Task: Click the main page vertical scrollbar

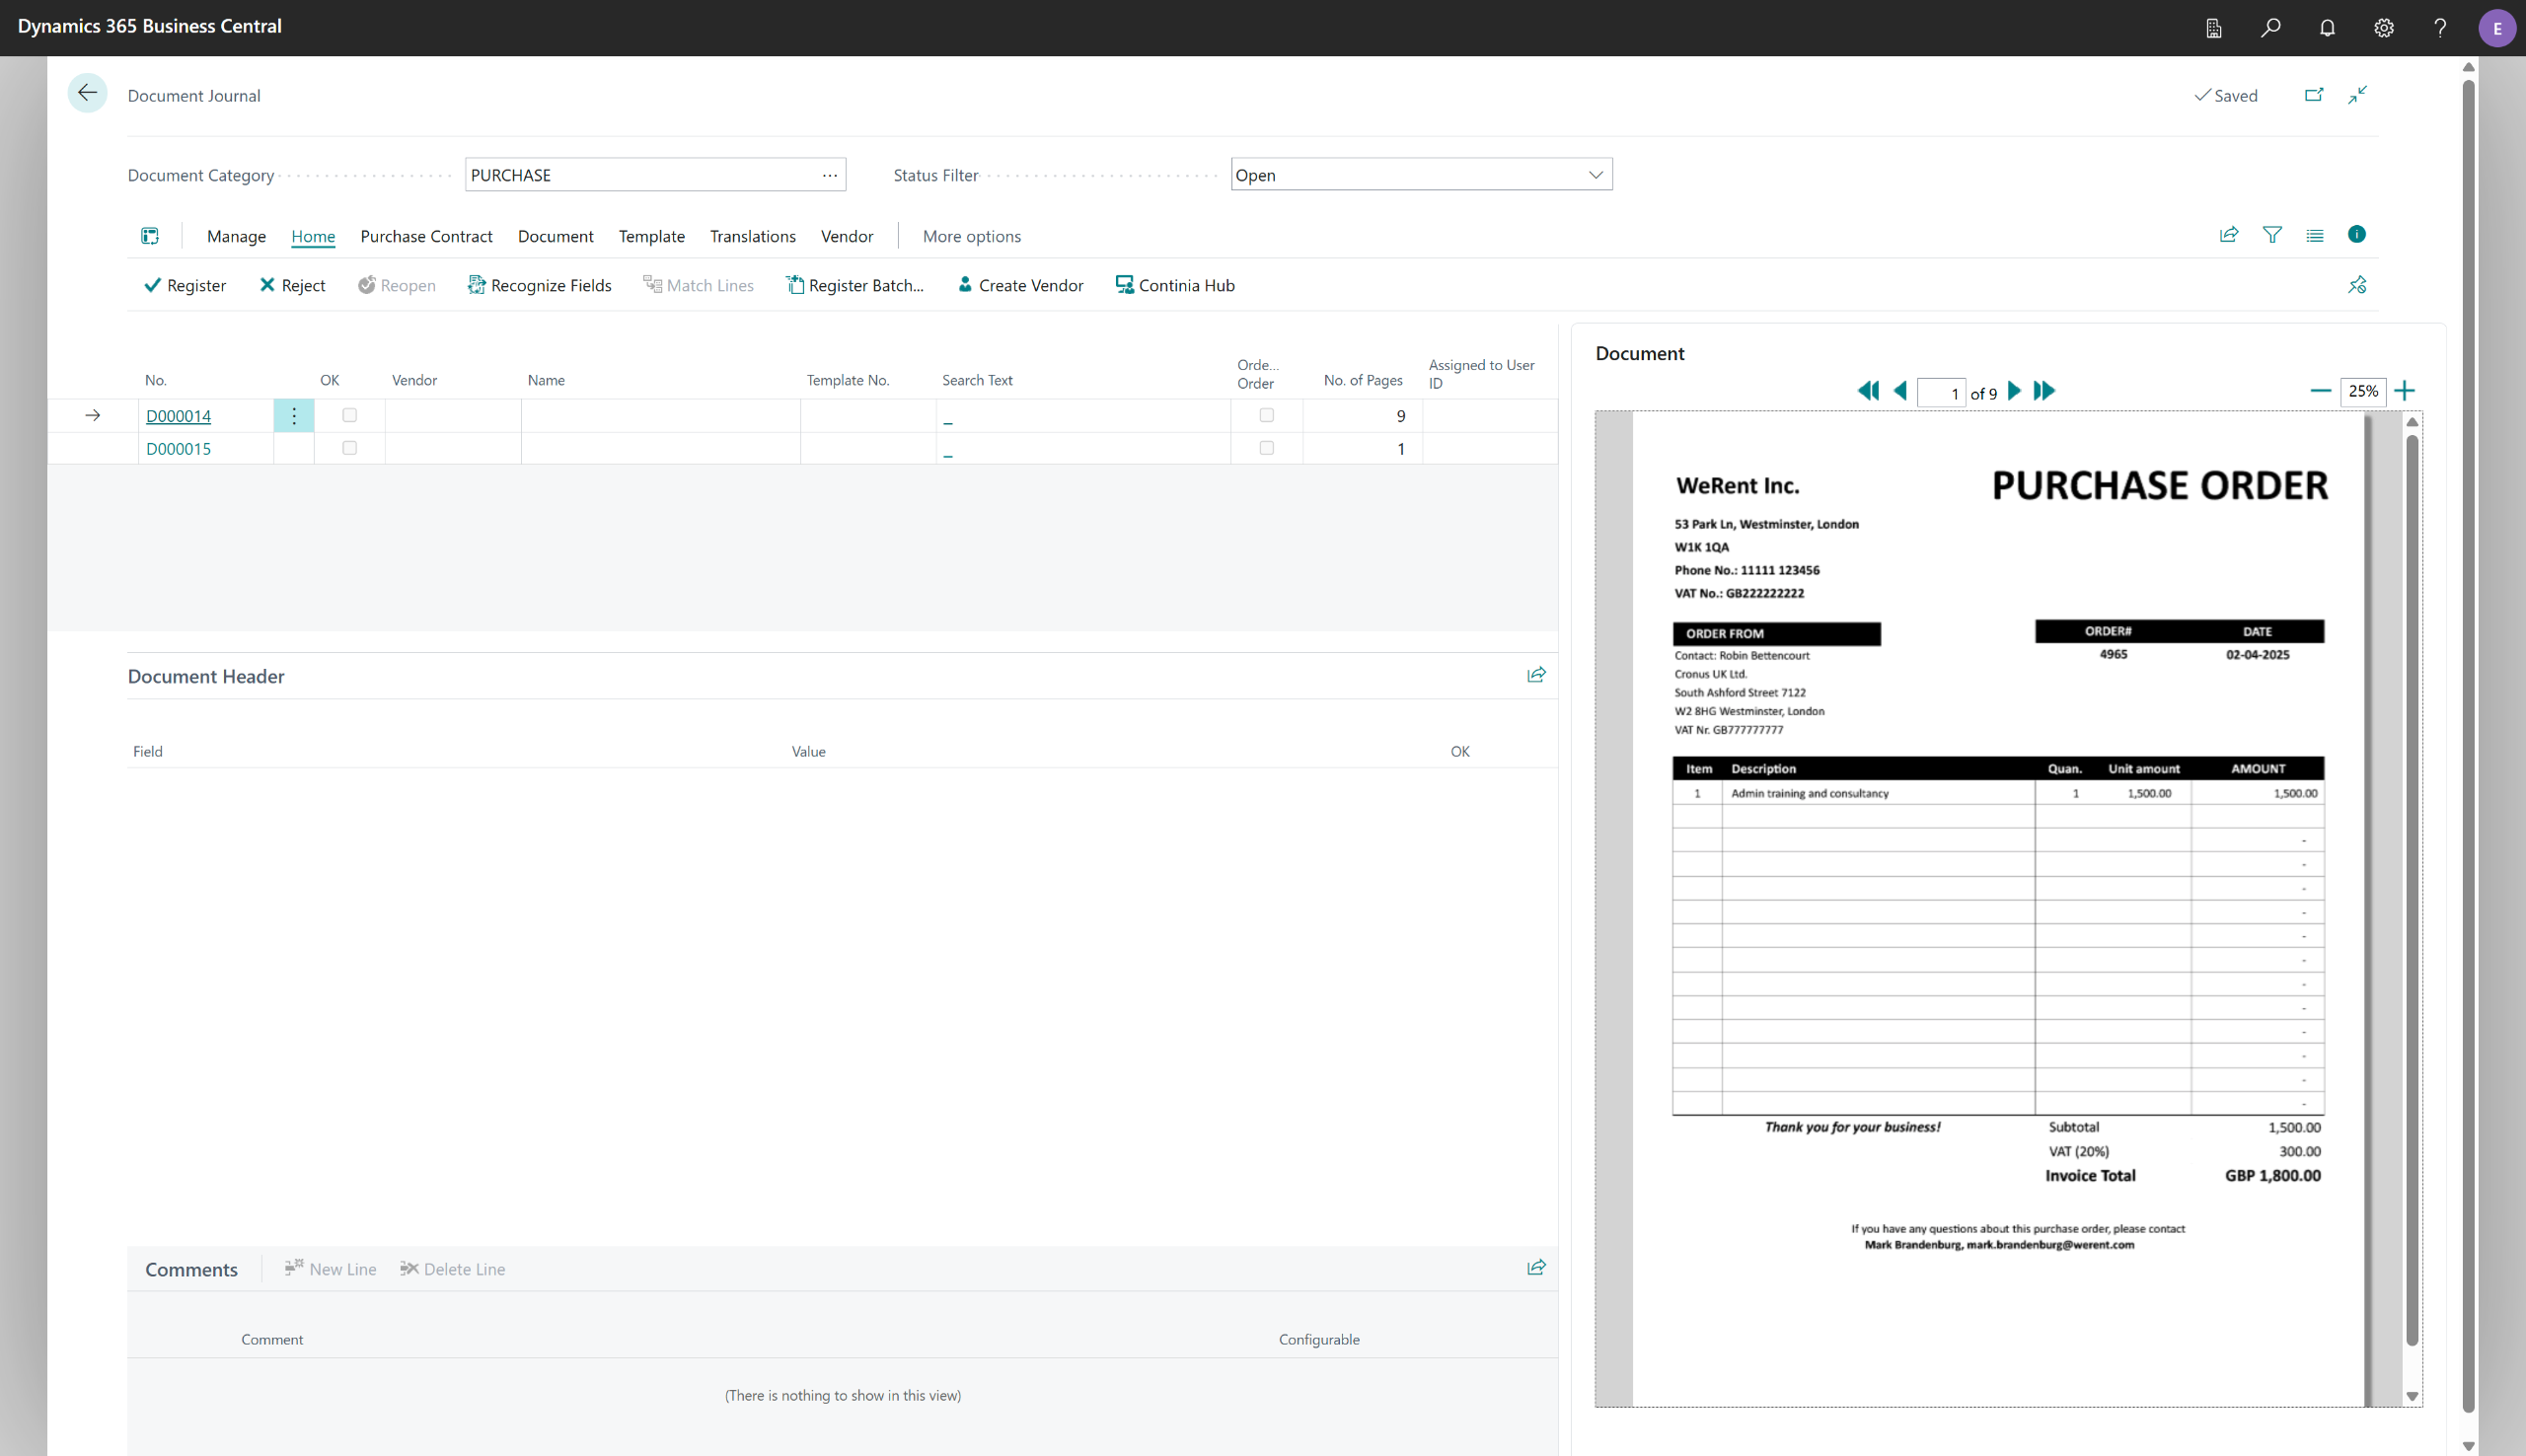Action: pyautogui.click(x=2468, y=745)
